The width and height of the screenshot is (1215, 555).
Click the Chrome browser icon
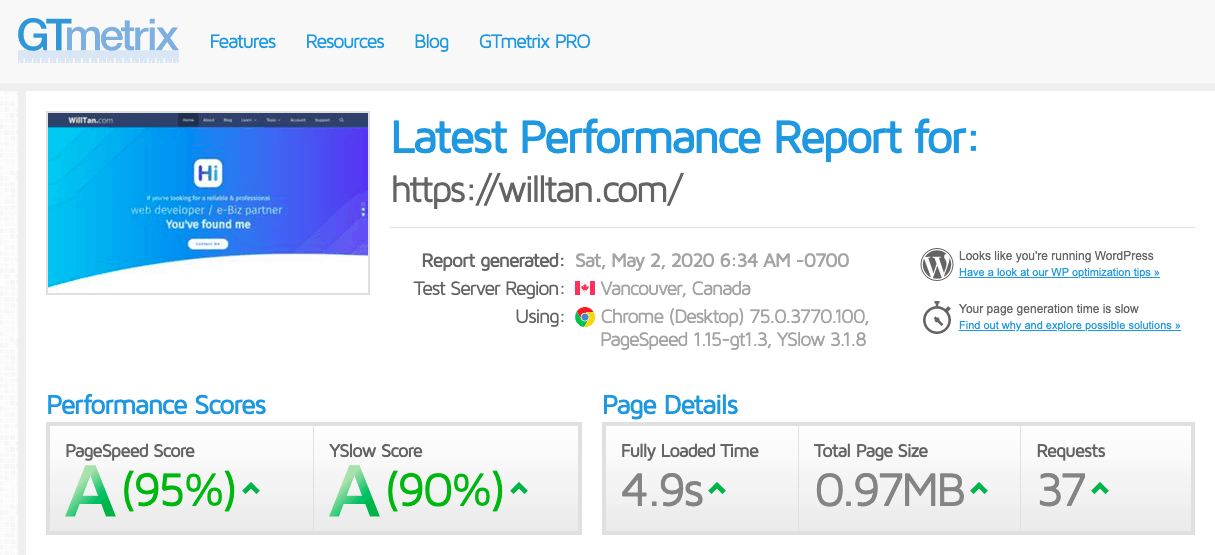point(585,317)
